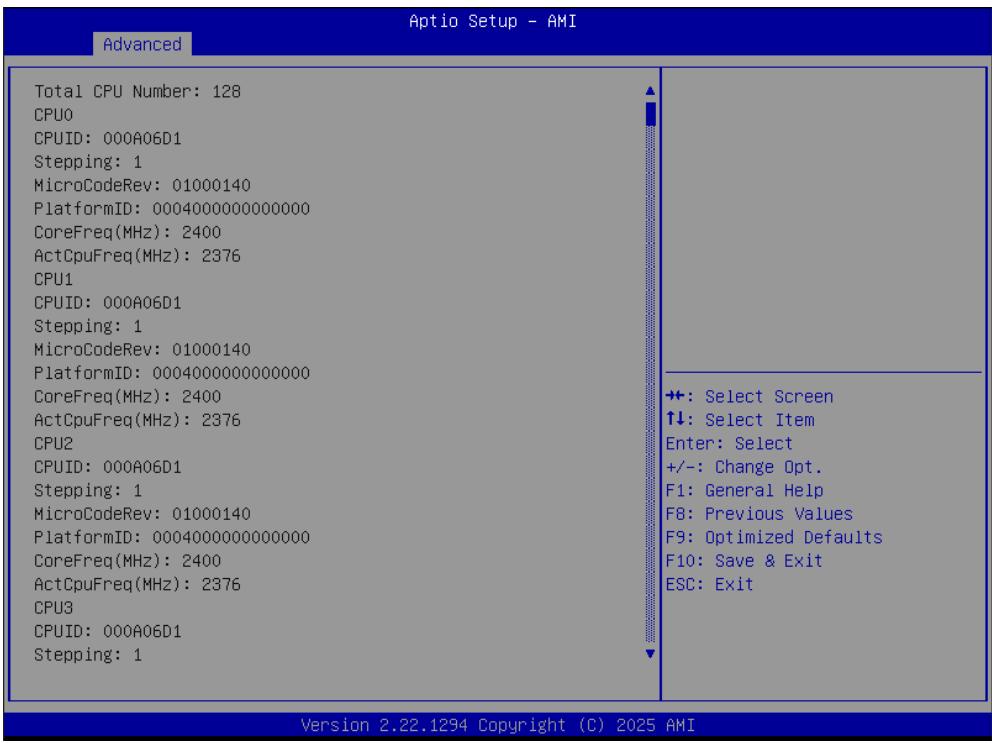992x743 pixels.
Task: Click the left-right arrows Select Screen icon
Action: point(675,396)
